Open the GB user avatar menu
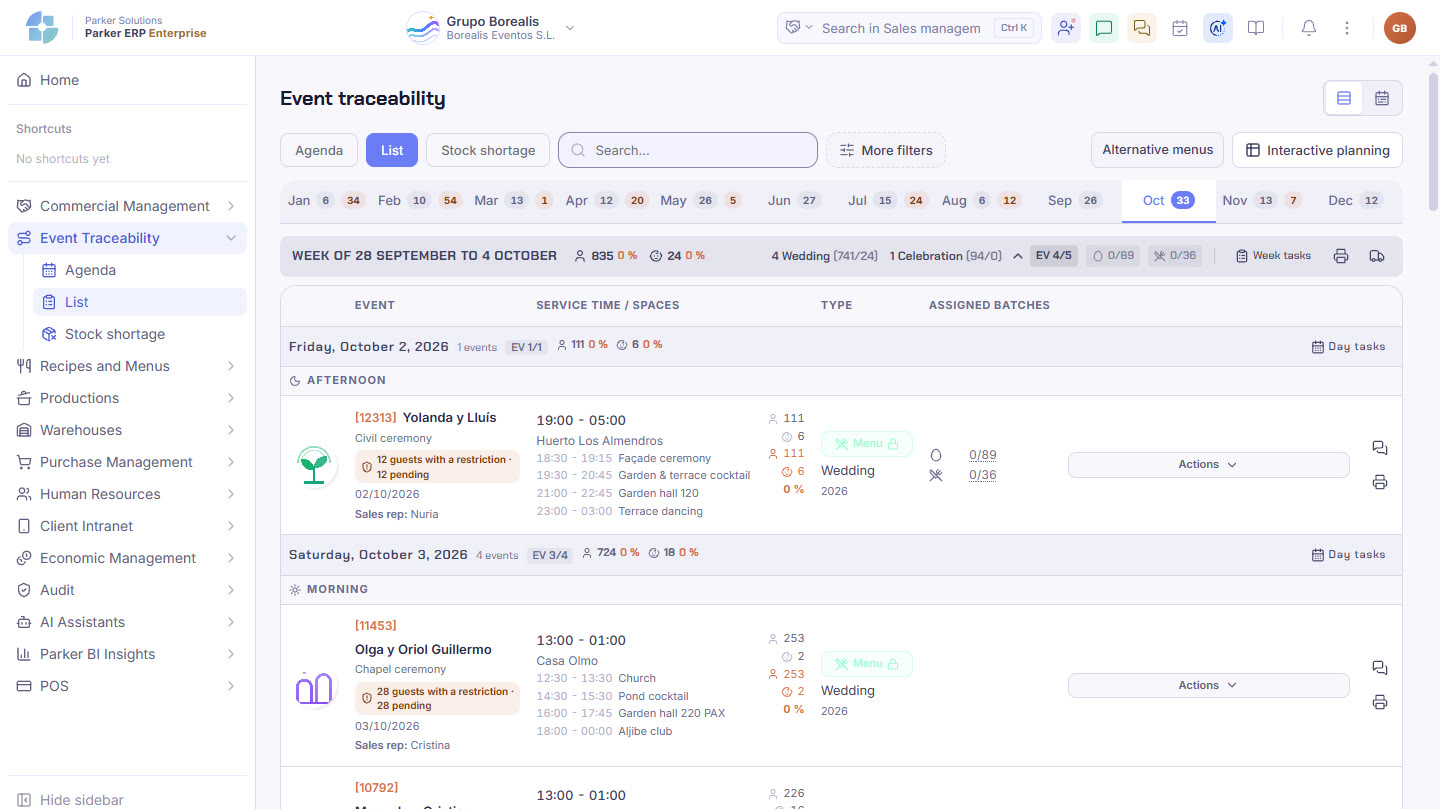Screen dimensions: 1440x809 click(x=1400, y=28)
